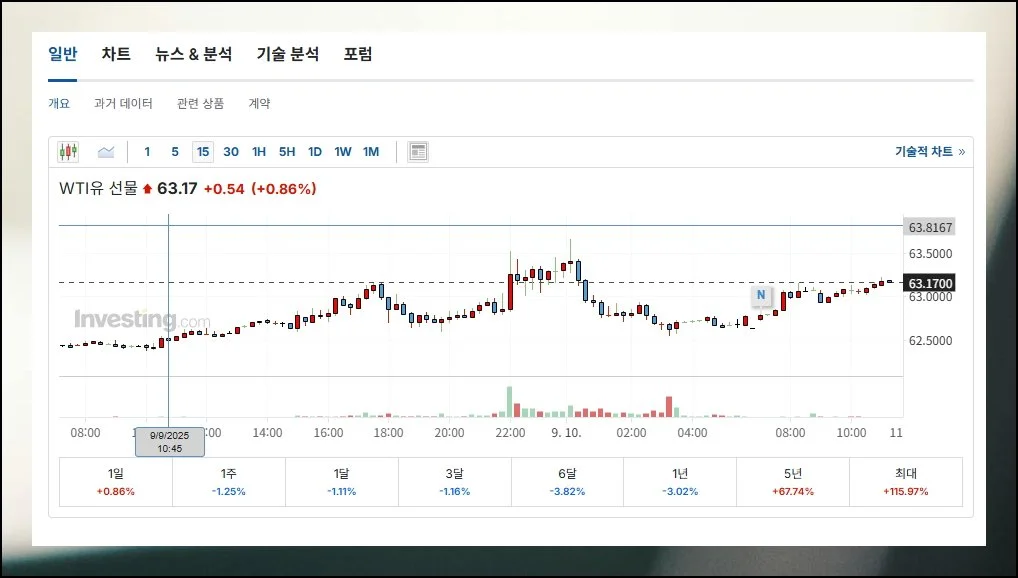The image size is (1018, 578).
Task: Open the 기술 분석 tab
Action: click(287, 54)
